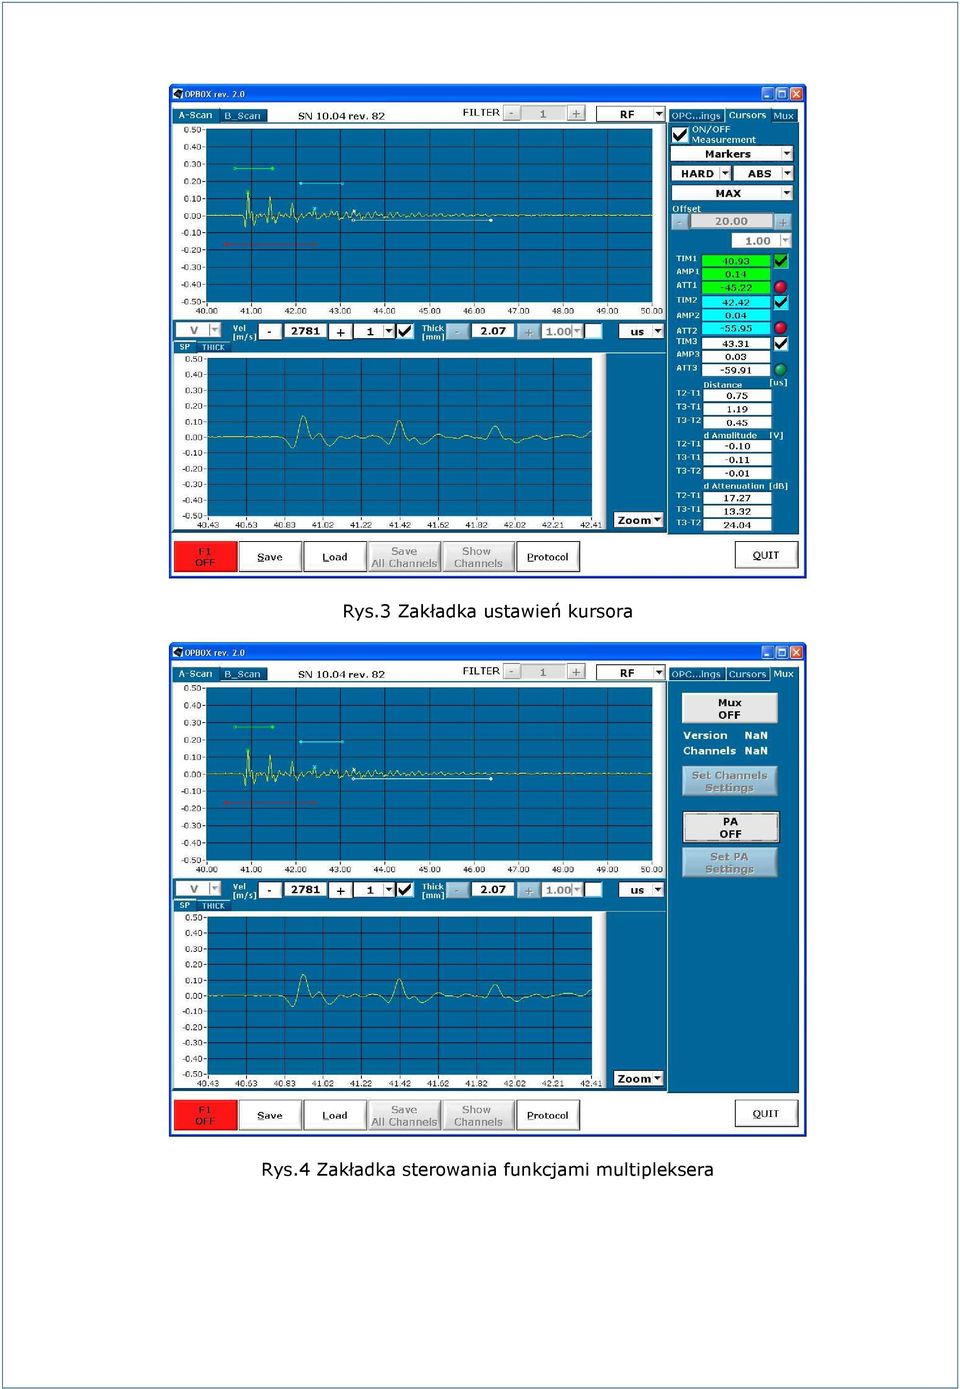
Task: Click red ATT2 indicator in top window
Action: 781,328
